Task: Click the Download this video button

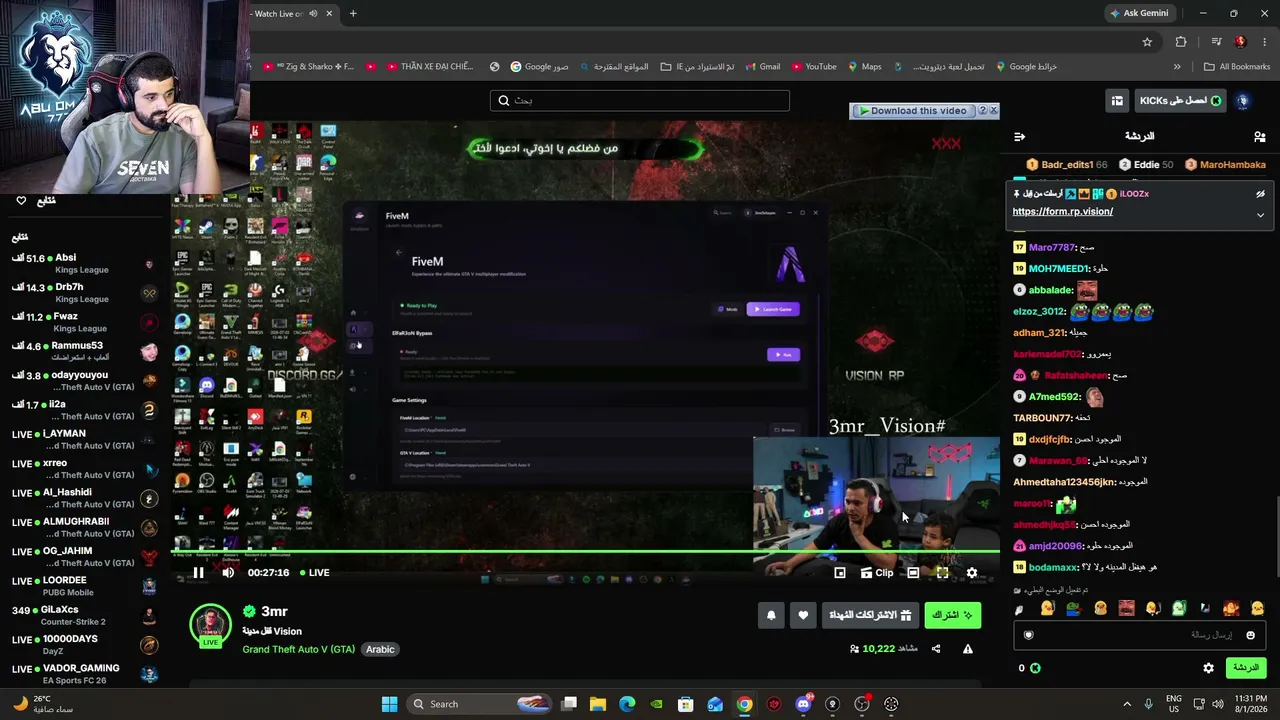Action: pyautogui.click(x=912, y=111)
